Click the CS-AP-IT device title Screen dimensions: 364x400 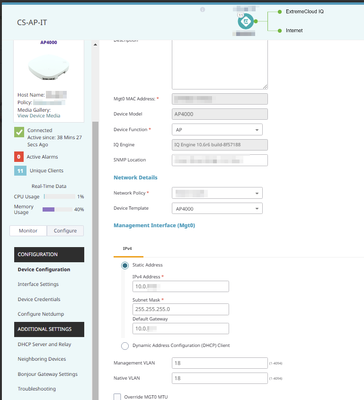point(32,23)
